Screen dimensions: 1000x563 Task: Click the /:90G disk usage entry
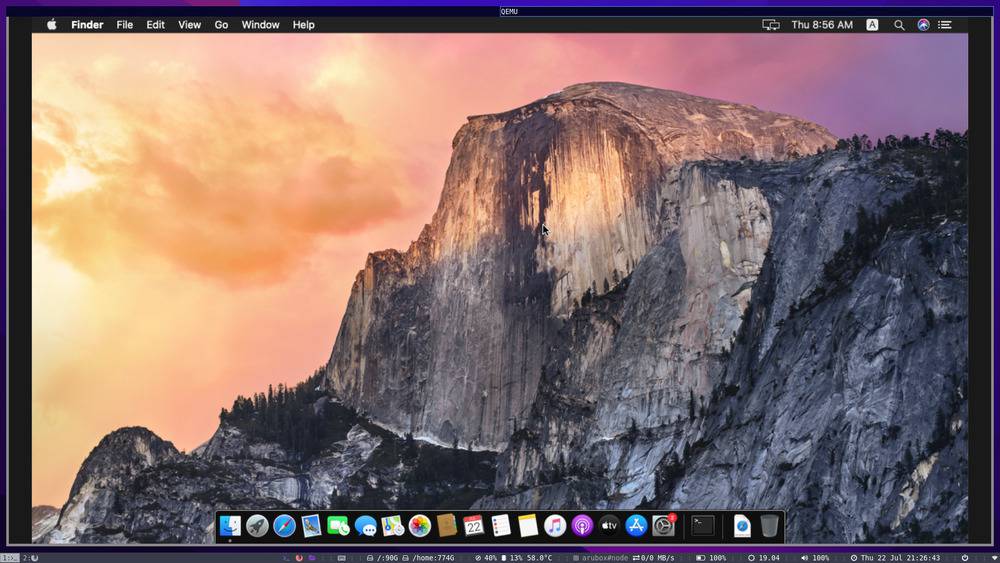(x=382, y=558)
